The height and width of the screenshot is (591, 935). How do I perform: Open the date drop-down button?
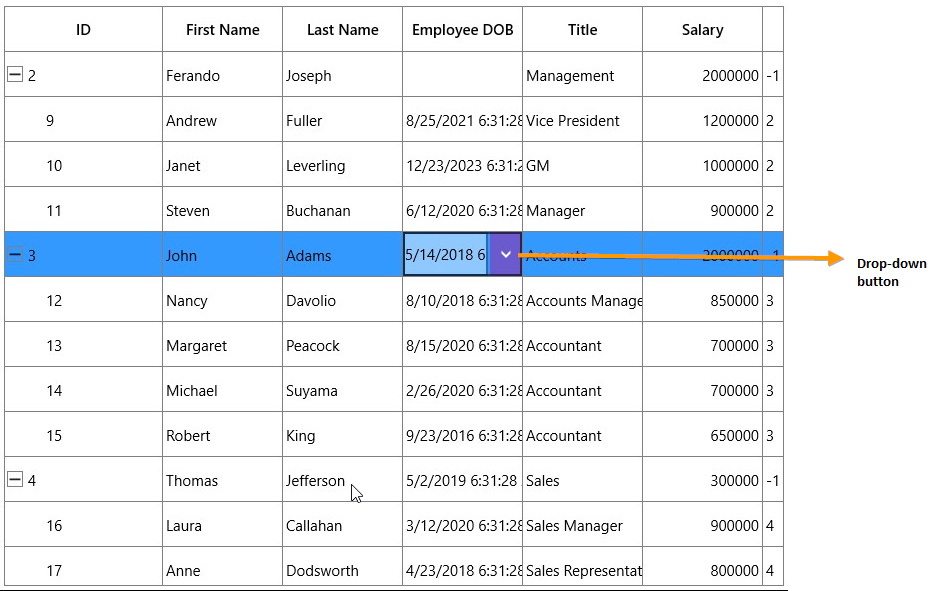505,254
